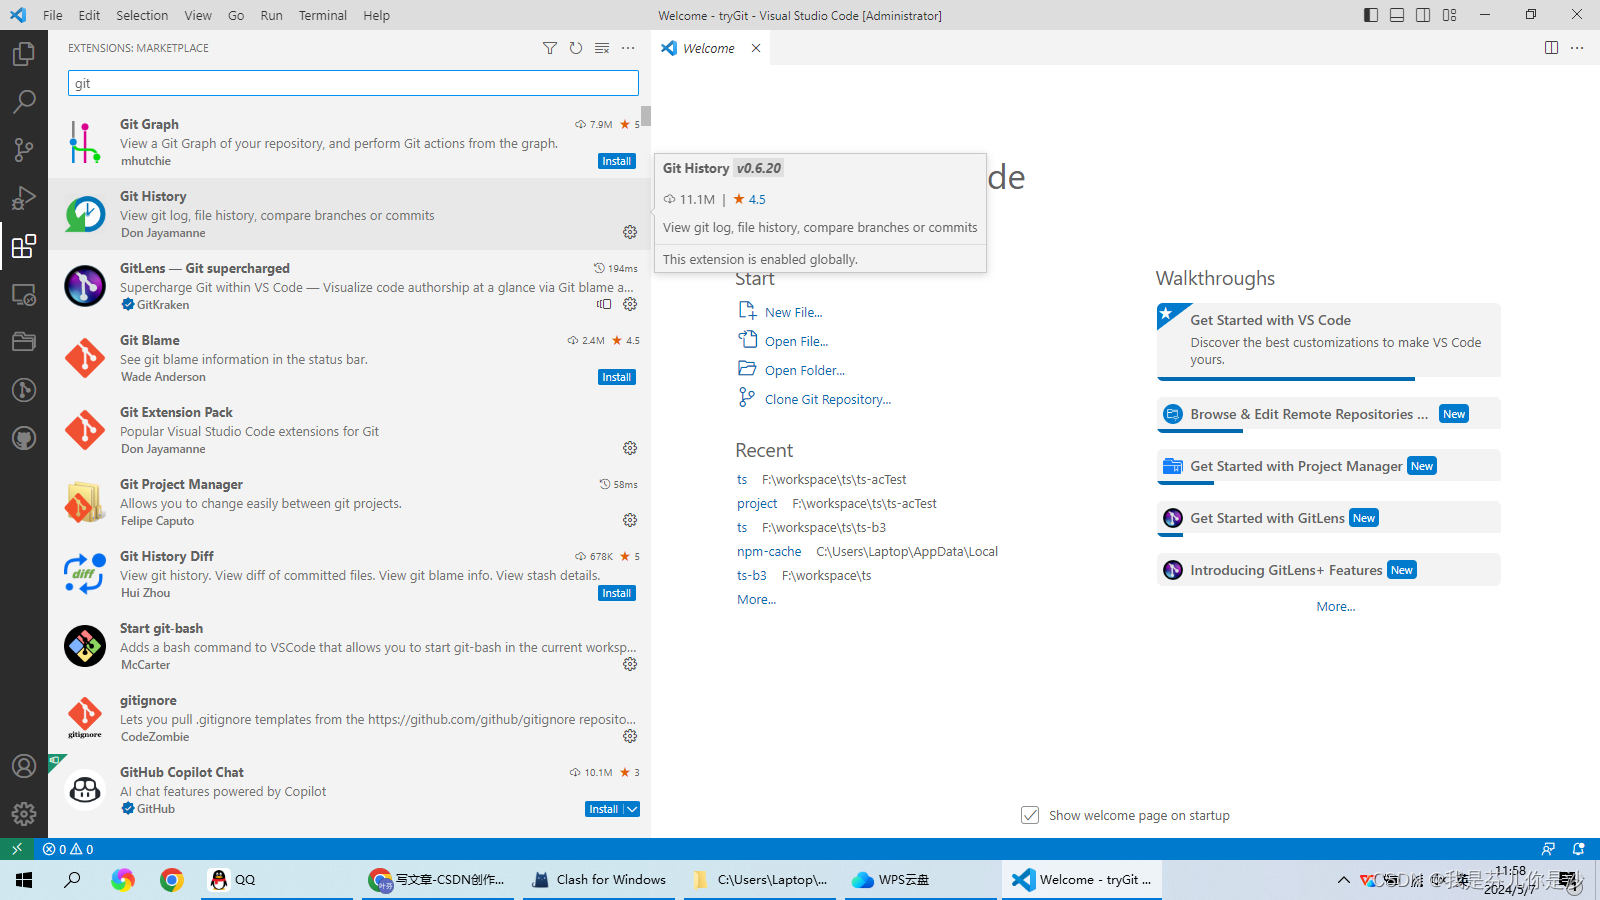Toggle the Panel layout button
Viewport: 1600px width, 900px height.
coord(1397,15)
